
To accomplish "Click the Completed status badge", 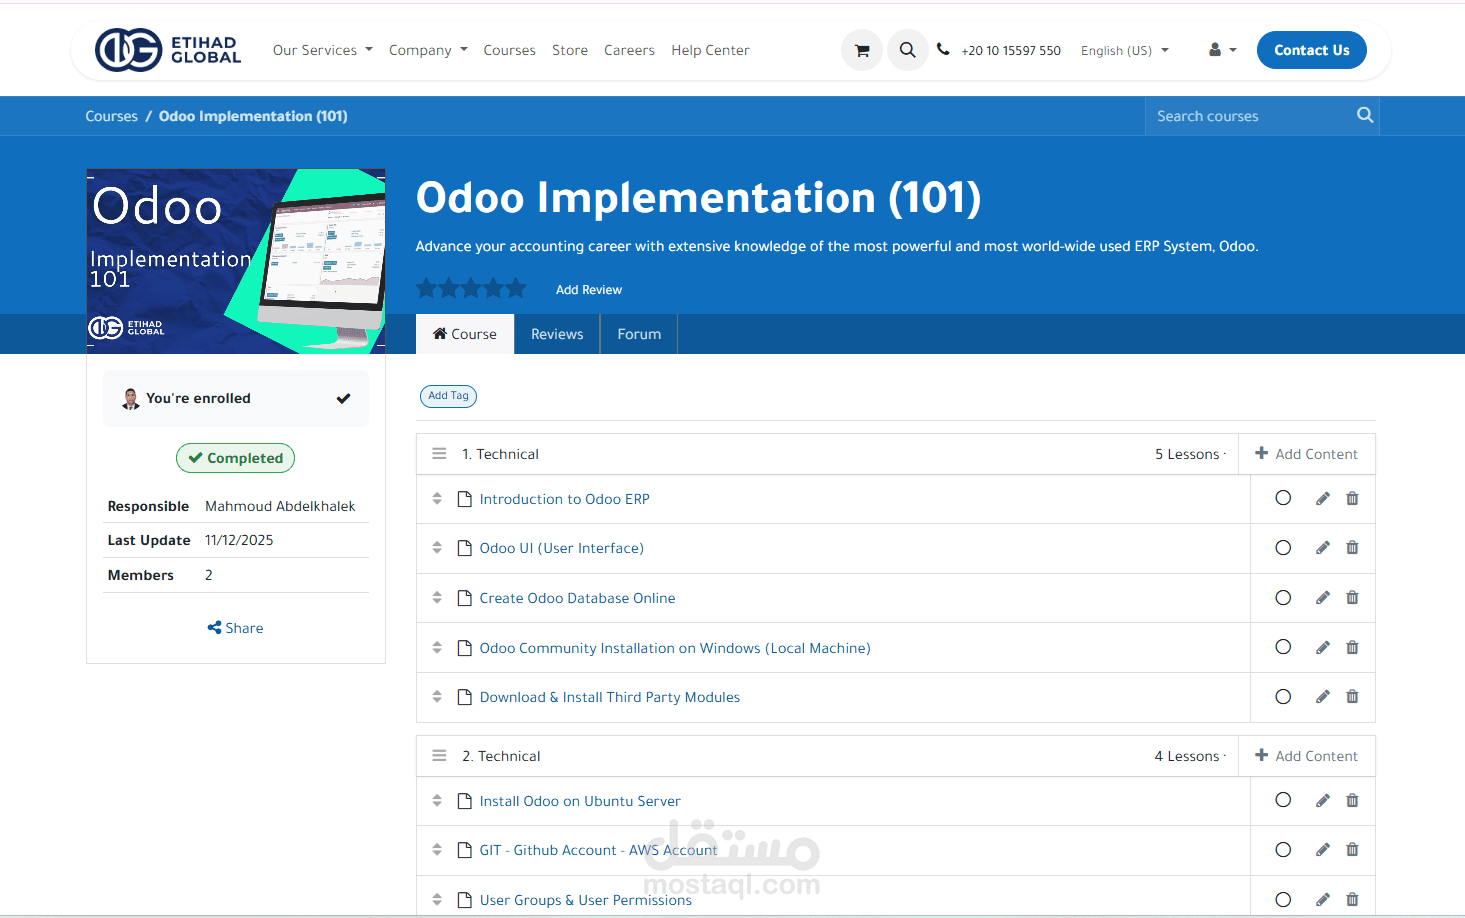I will [x=235, y=458].
